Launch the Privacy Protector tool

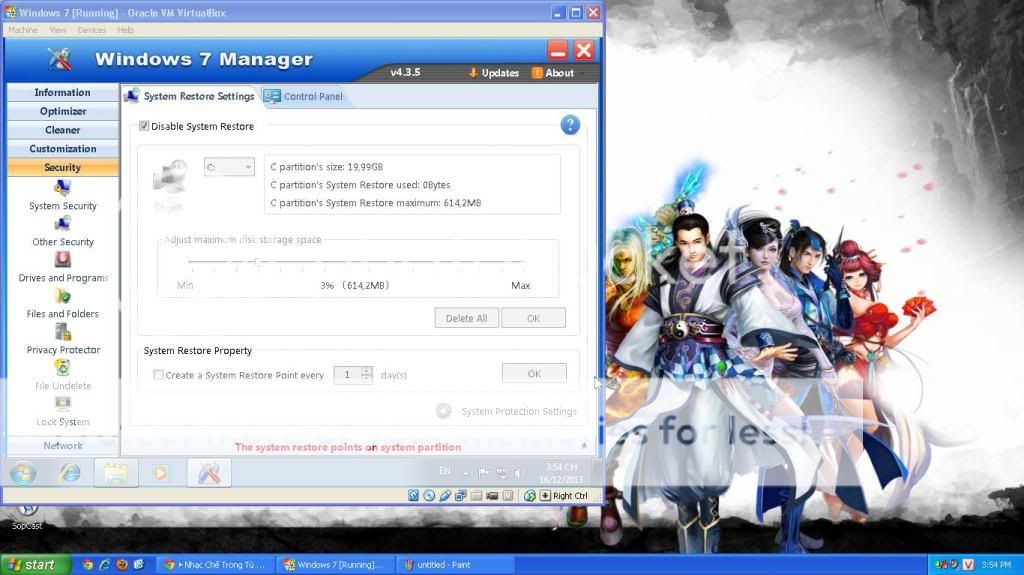(x=62, y=339)
